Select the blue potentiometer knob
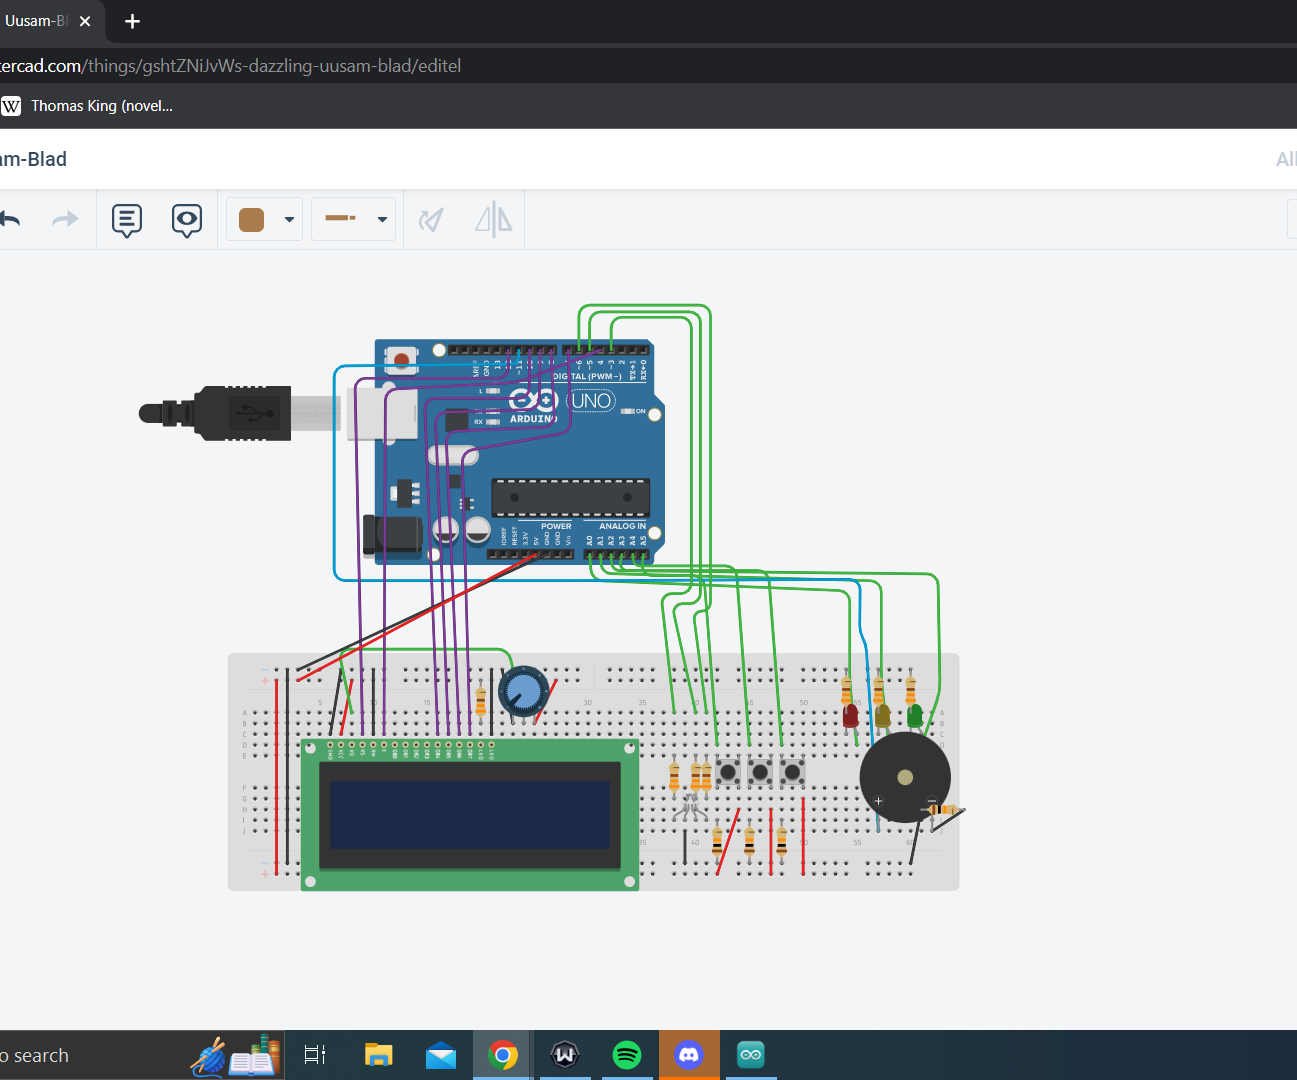Image resolution: width=1297 pixels, height=1080 pixels. 522,690
